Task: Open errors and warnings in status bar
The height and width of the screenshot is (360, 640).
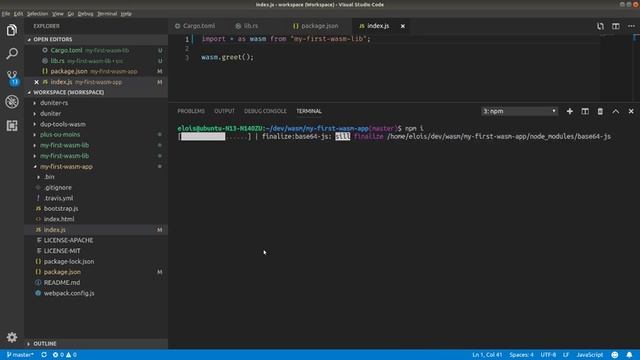Action: click(x=64, y=355)
